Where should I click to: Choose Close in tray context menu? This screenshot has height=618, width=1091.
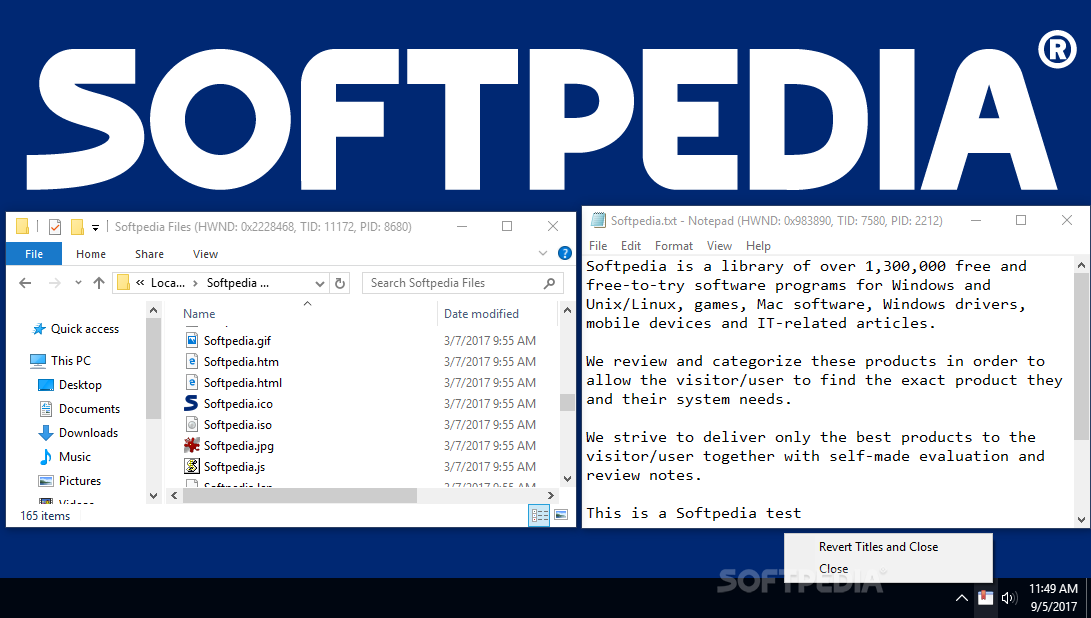[x=834, y=569]
